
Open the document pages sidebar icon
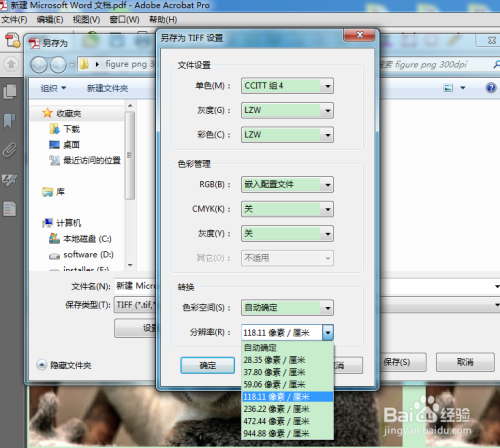9,209
